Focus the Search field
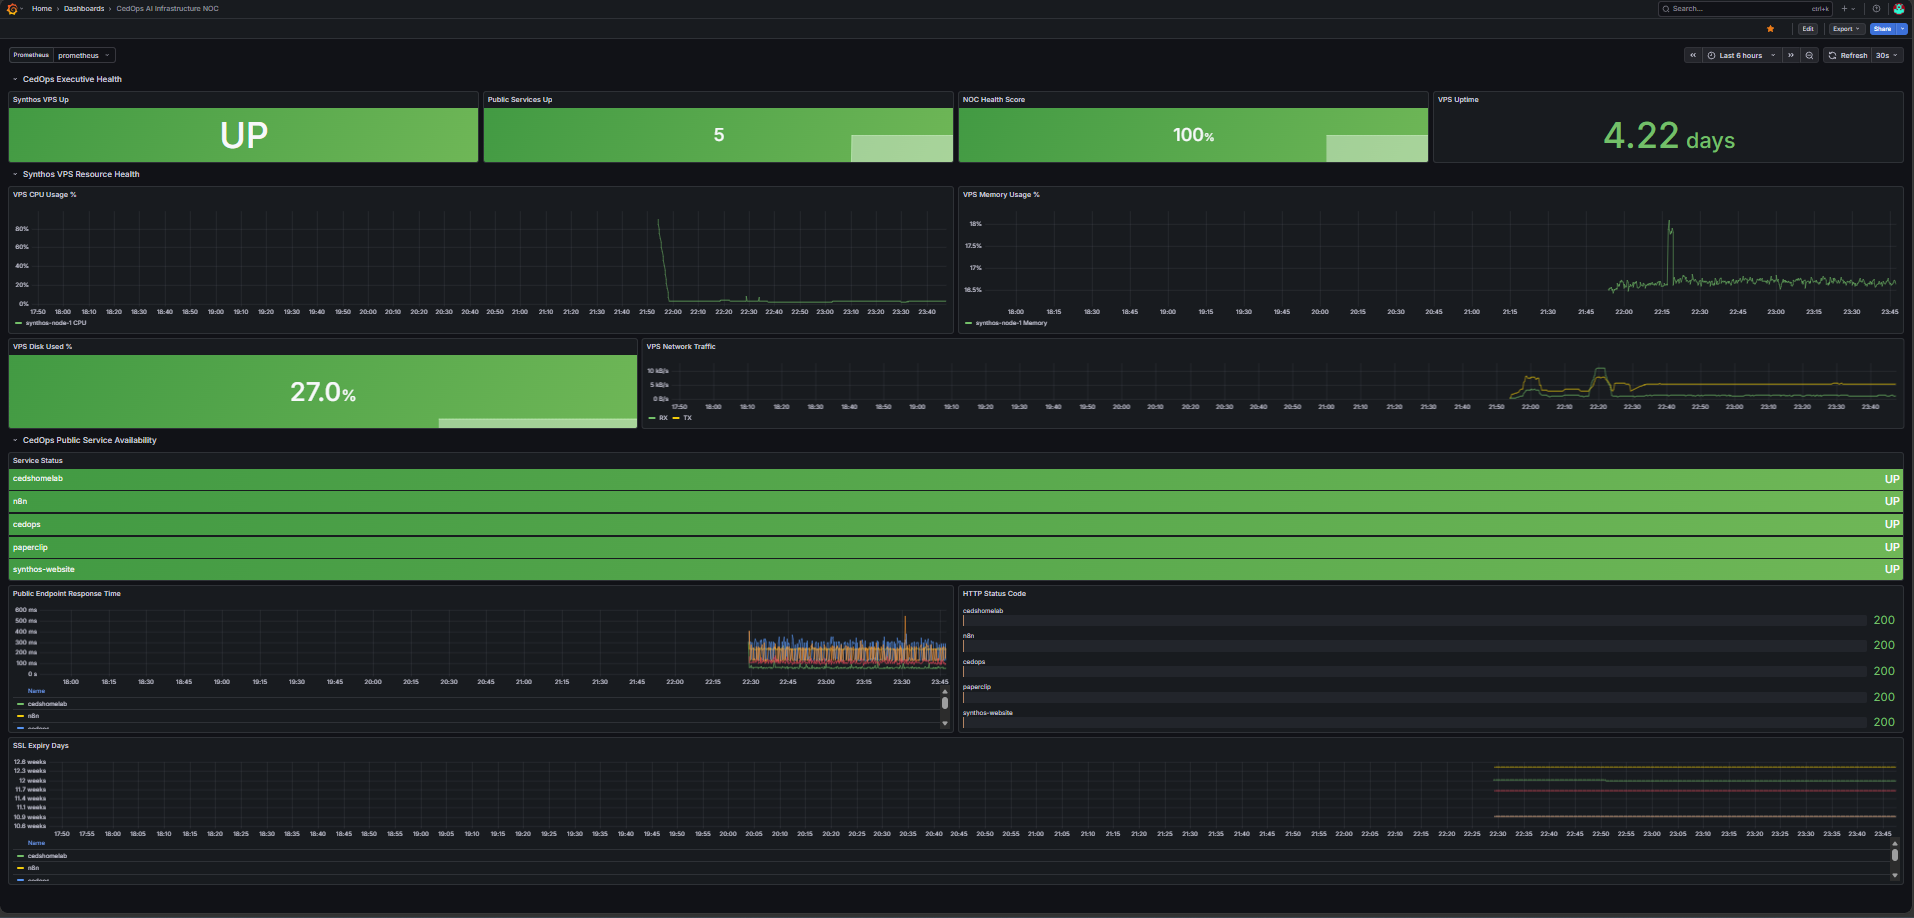1914x918 pixels. pos(1745,9)
